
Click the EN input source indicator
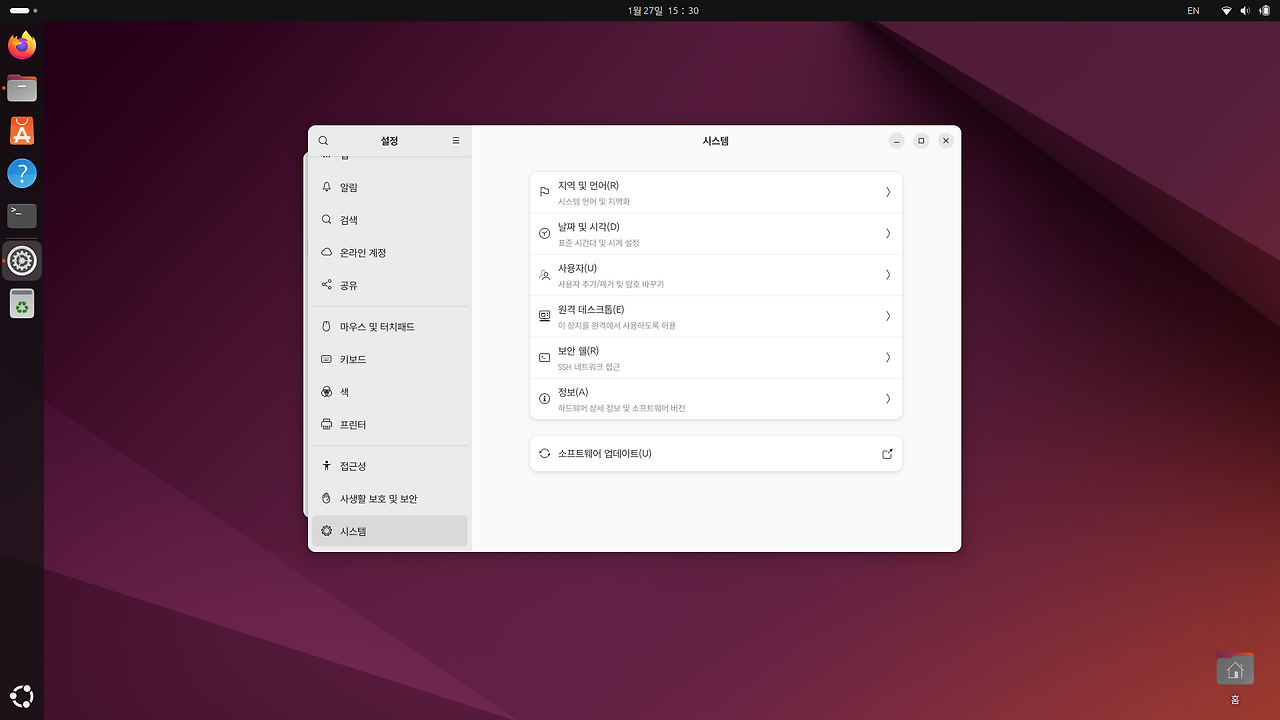1193,10
